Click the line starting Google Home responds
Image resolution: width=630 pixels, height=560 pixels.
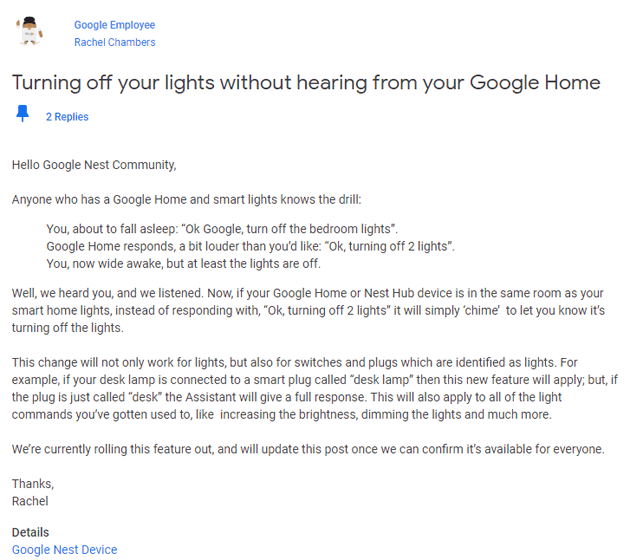click(x=250, y=246)
